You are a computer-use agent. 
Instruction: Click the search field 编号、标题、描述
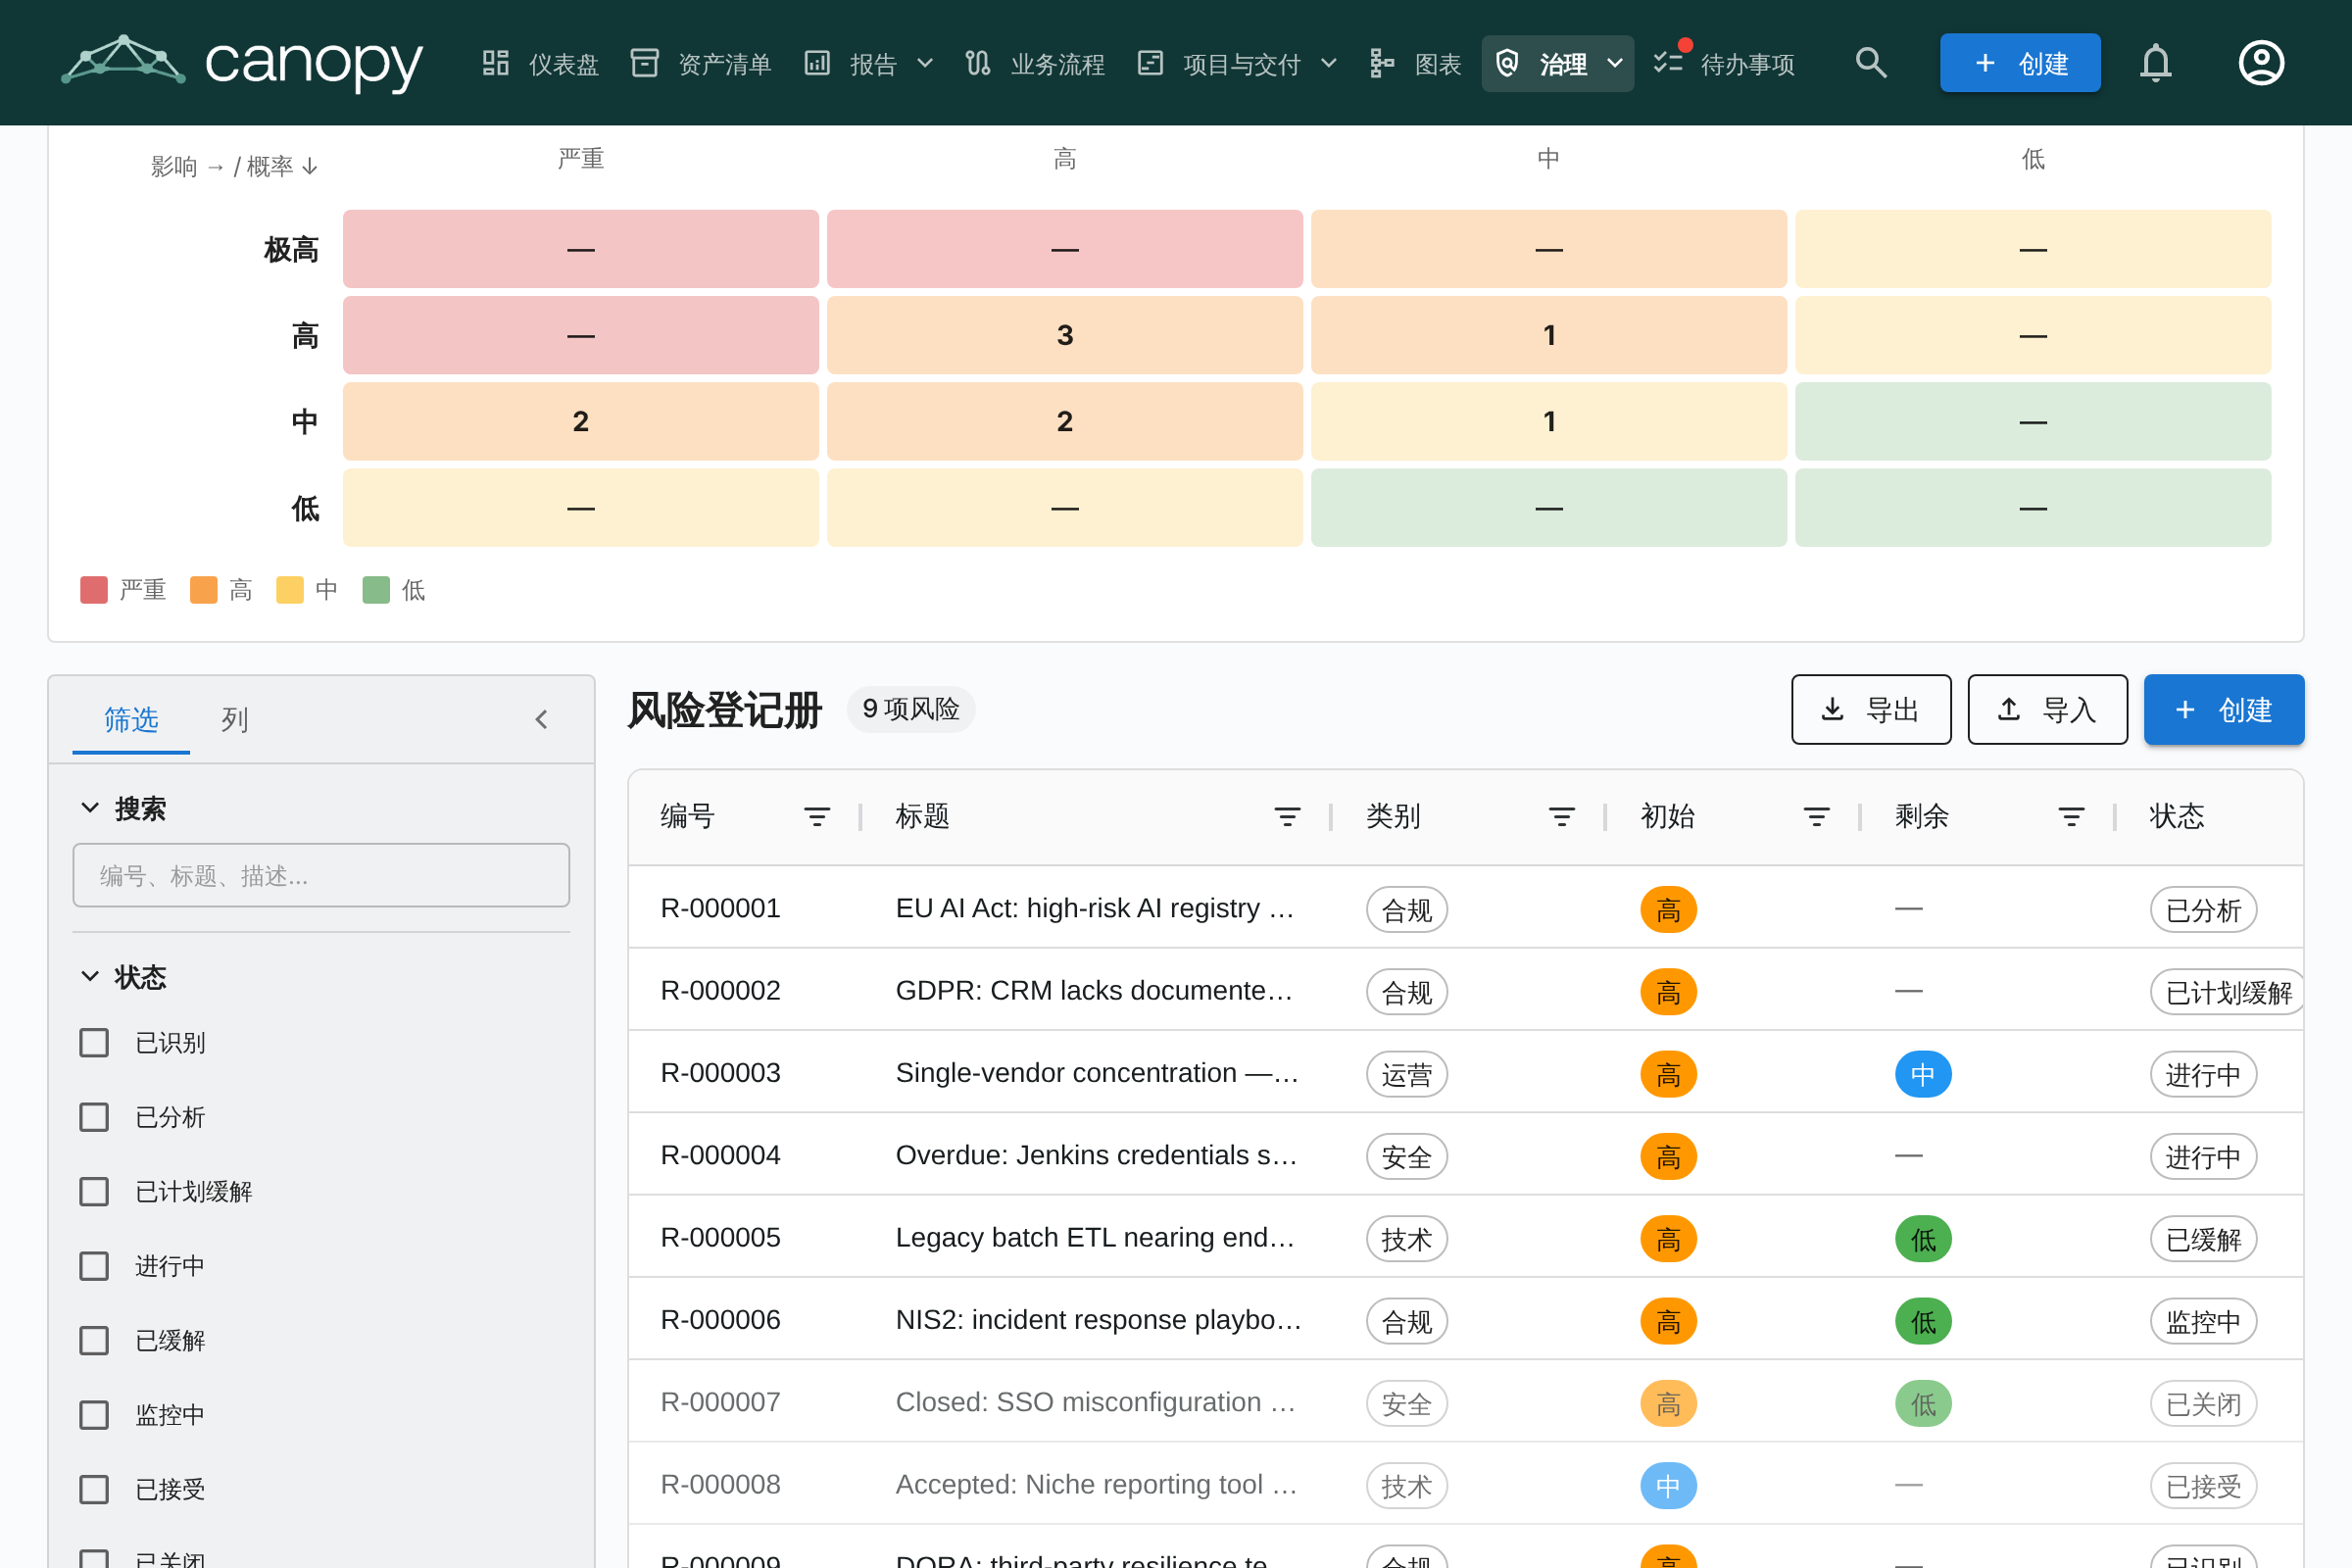[321, 875]
